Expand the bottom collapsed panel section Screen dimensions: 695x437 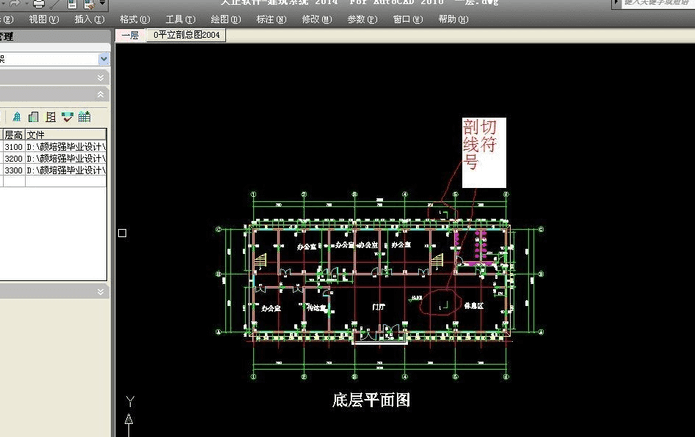[101, 291]
